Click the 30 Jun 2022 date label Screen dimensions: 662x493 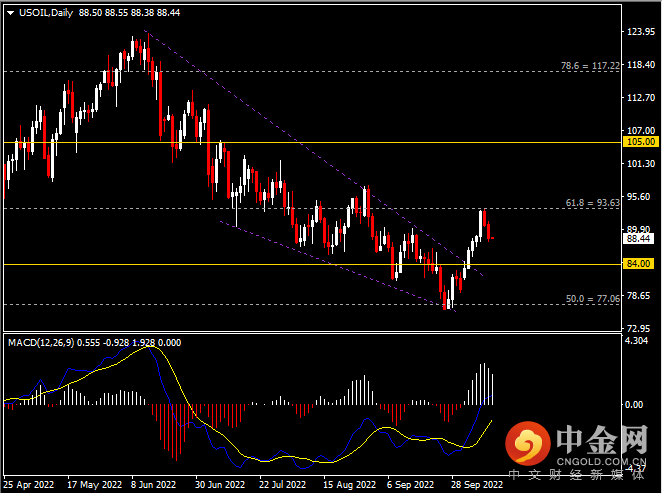click(x=220, y=485)
